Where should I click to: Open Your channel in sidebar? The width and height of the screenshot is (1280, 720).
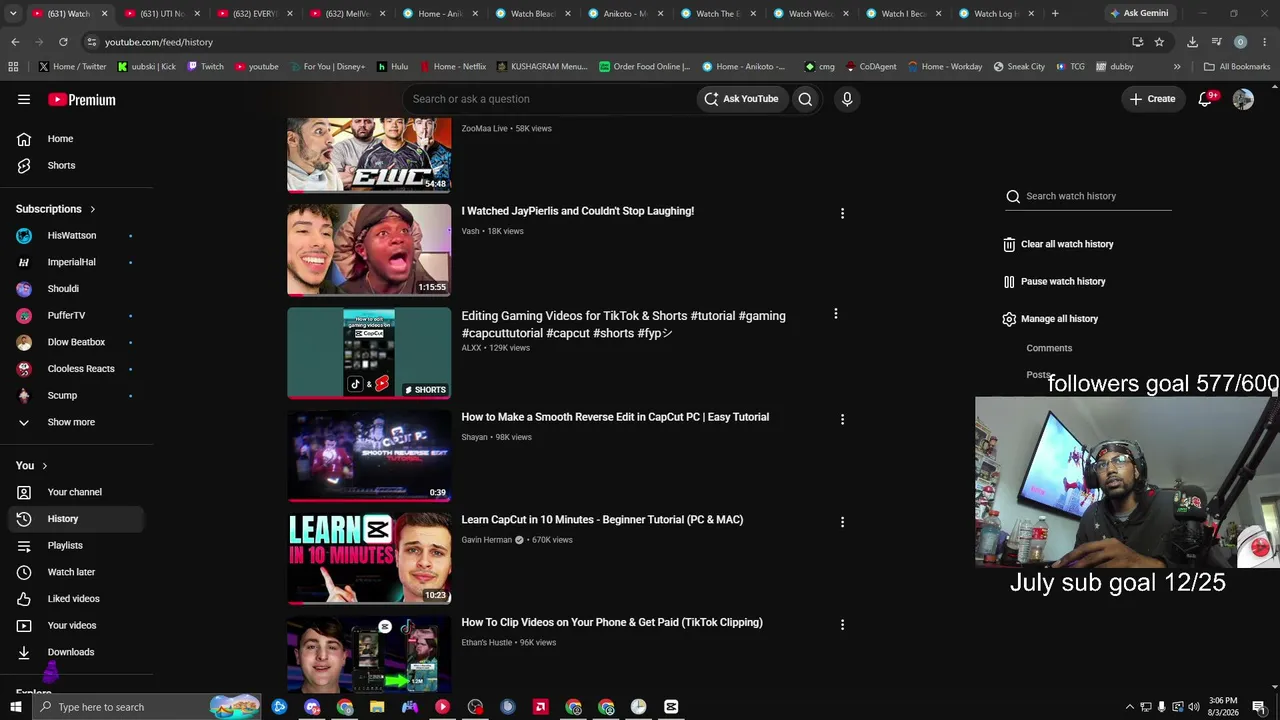[76, 492]
